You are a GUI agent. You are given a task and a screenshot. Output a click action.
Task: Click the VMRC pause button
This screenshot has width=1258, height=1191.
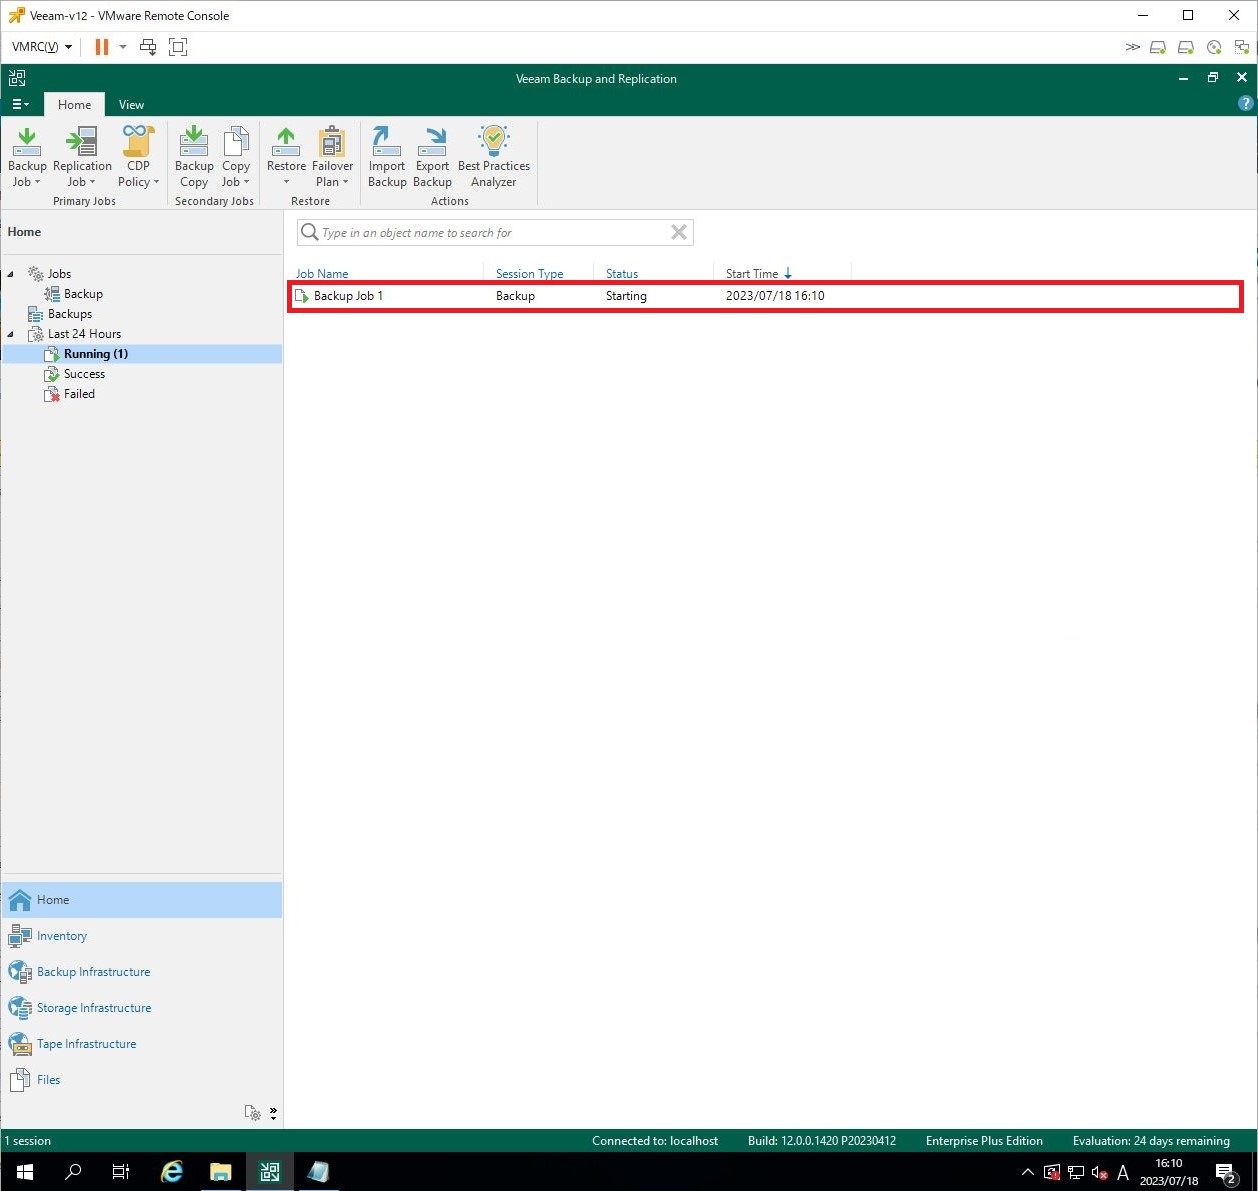click(x=101, y=47)
